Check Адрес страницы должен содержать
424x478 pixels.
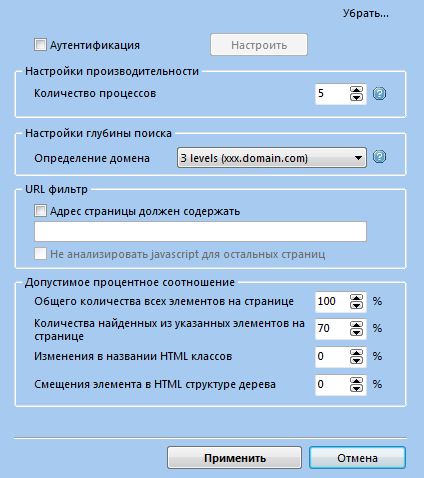[40, 211]
